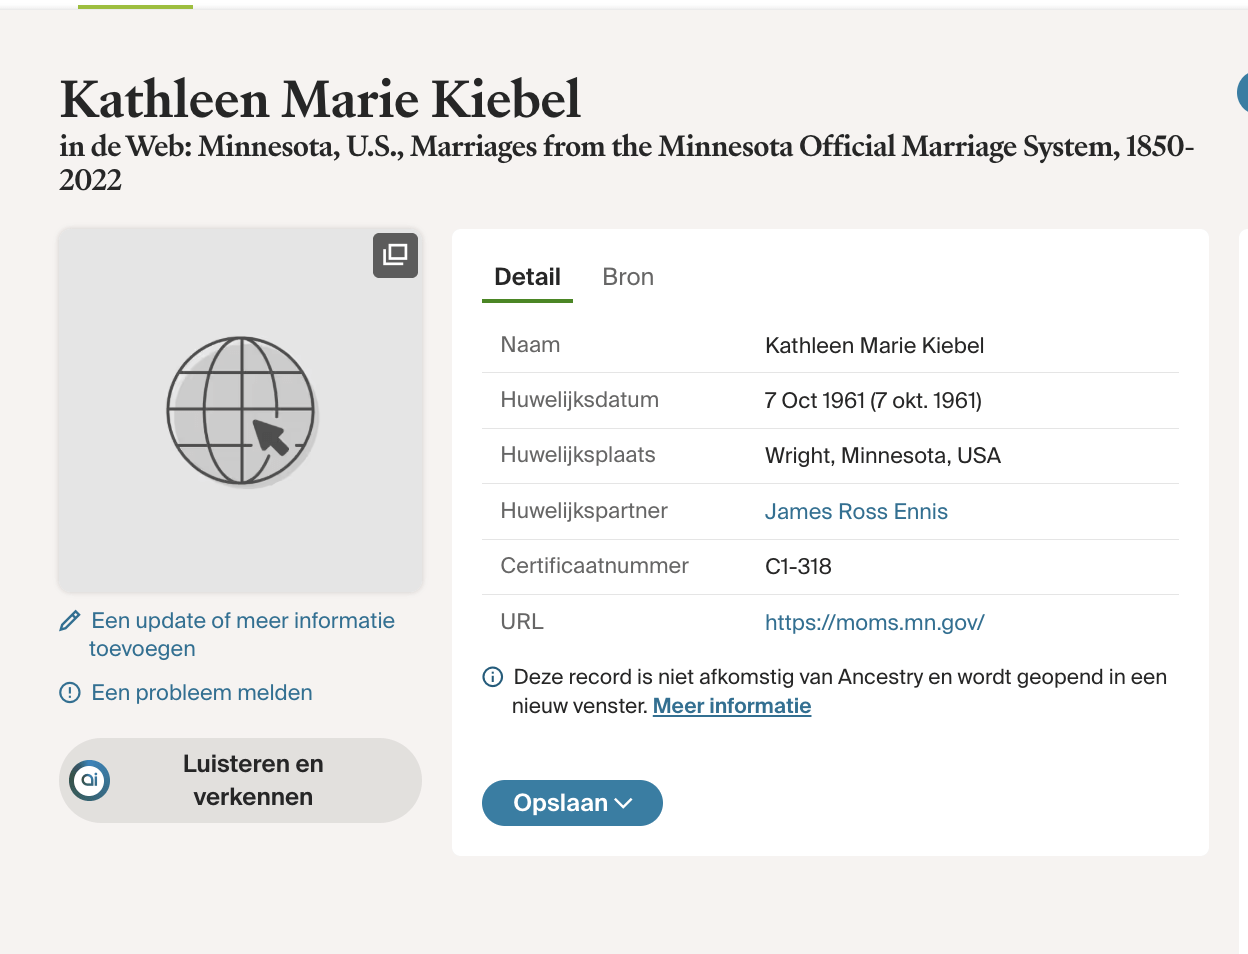1248x954 pixels.
Task: Open James Ross Ennis partner record
Action: pyautogui.click(x=856, y=511)
